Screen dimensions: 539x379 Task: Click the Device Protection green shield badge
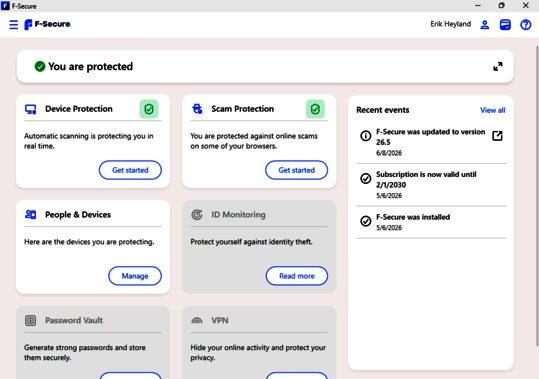pos(149,109)
